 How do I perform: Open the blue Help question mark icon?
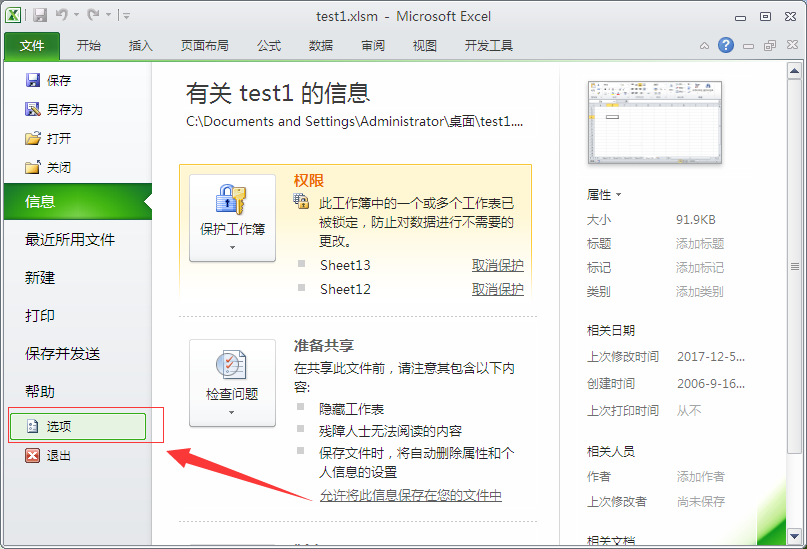tap(726, 45)
